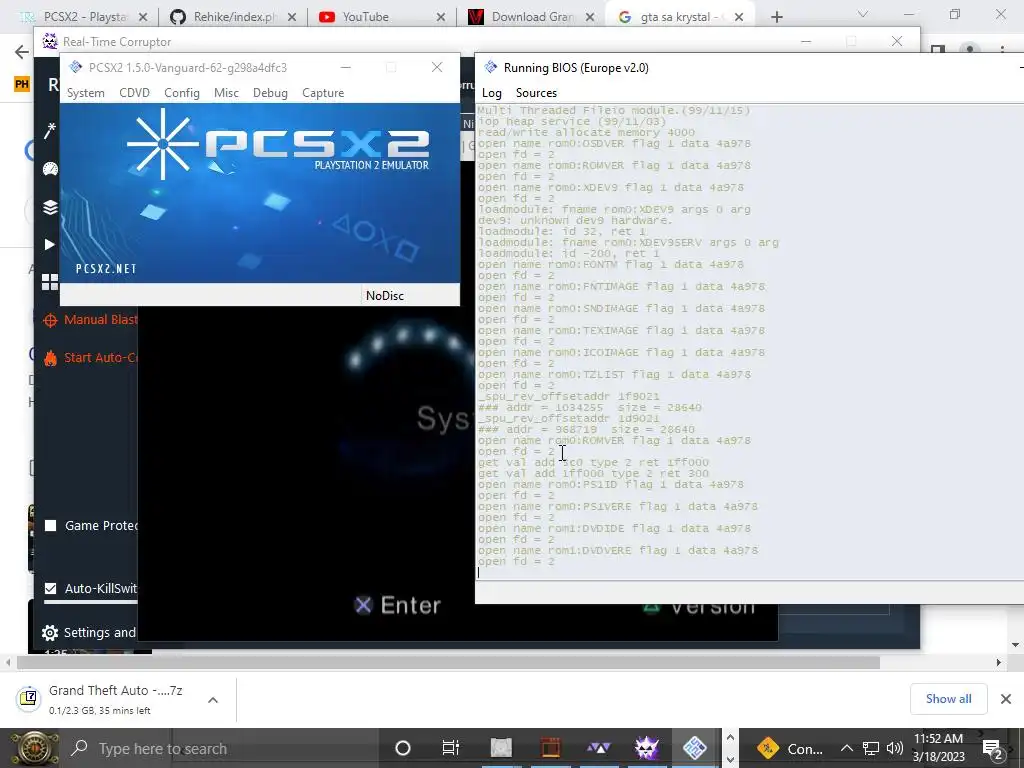Click the PH bookmark icon
This screenshot has height=768, width=1024.
coord(22,84)
